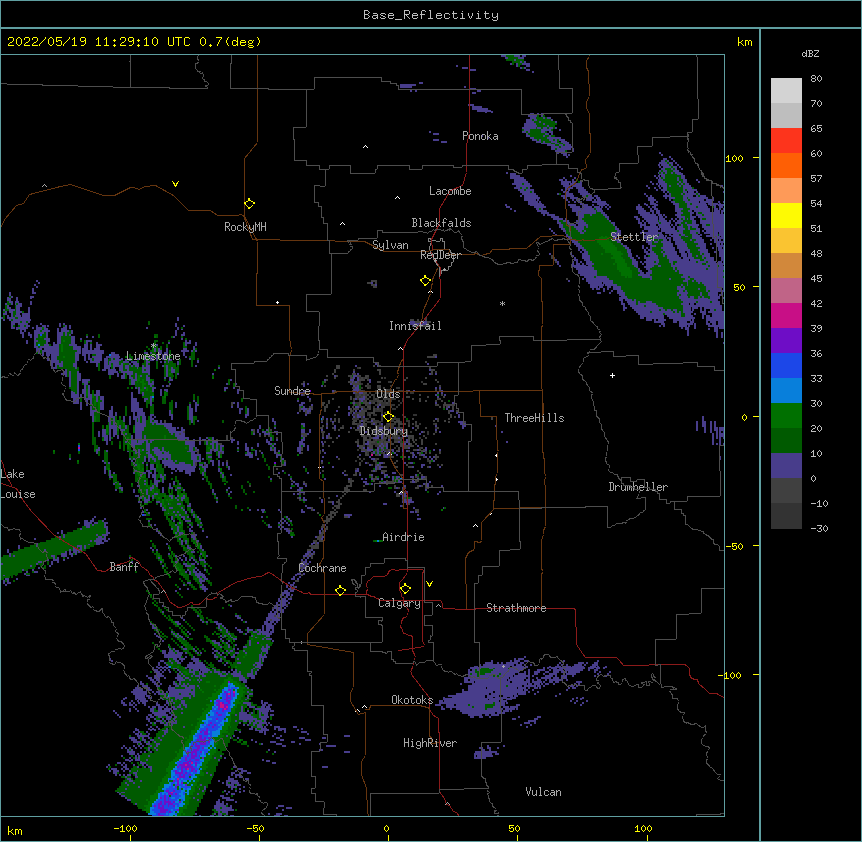Select the bright green 20-30 dBZ swatch
The height and width of the screenshot is (842, 862).
(786, 416)
